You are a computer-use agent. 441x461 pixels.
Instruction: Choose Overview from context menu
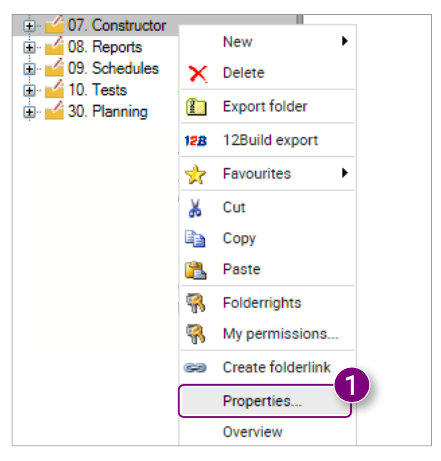click(252, 432)
